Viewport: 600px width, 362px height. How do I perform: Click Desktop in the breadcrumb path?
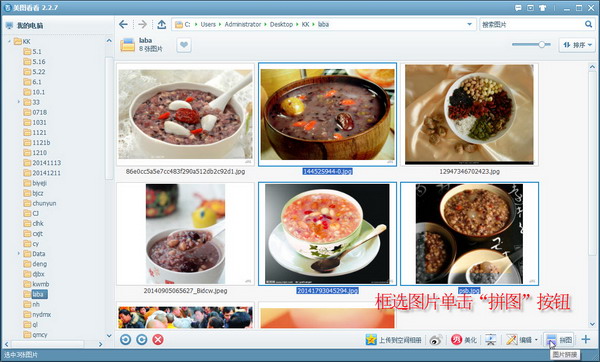281,24
